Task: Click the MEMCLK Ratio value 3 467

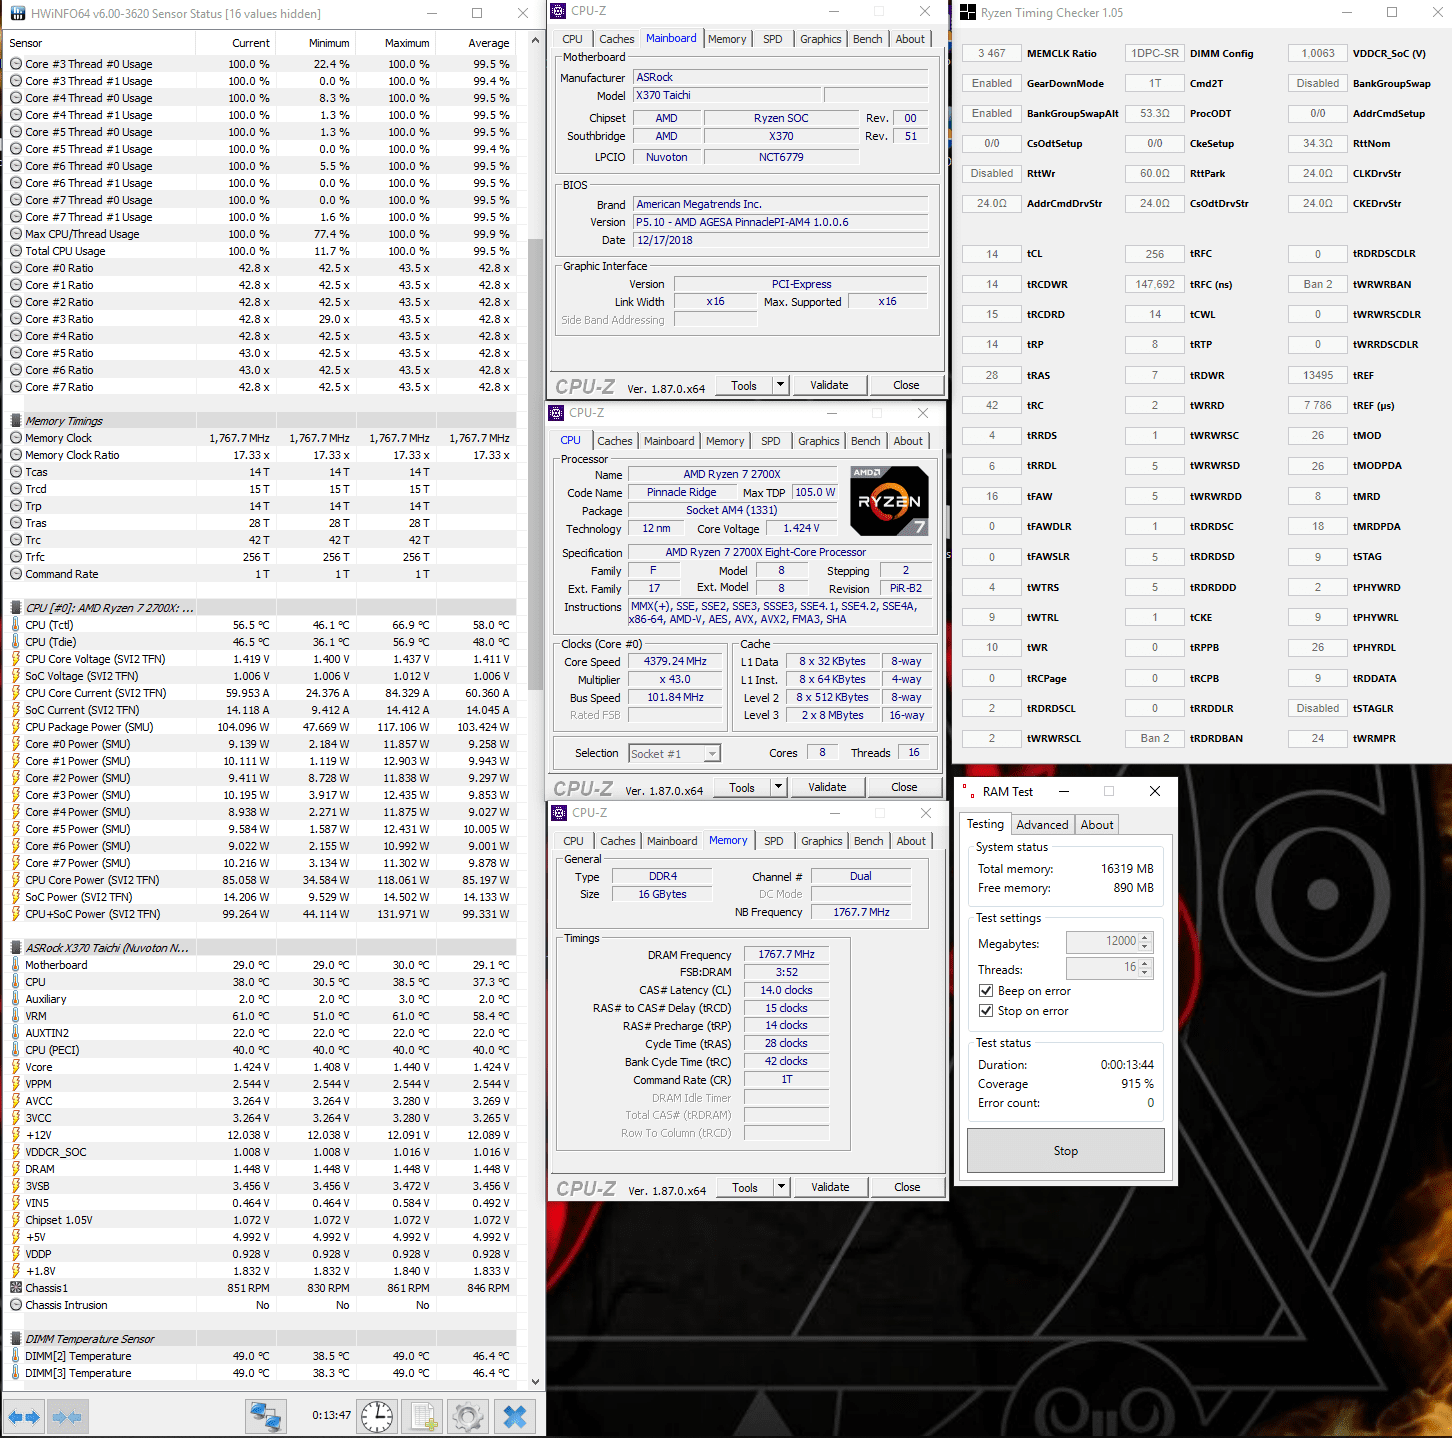Action: [992, 53]
